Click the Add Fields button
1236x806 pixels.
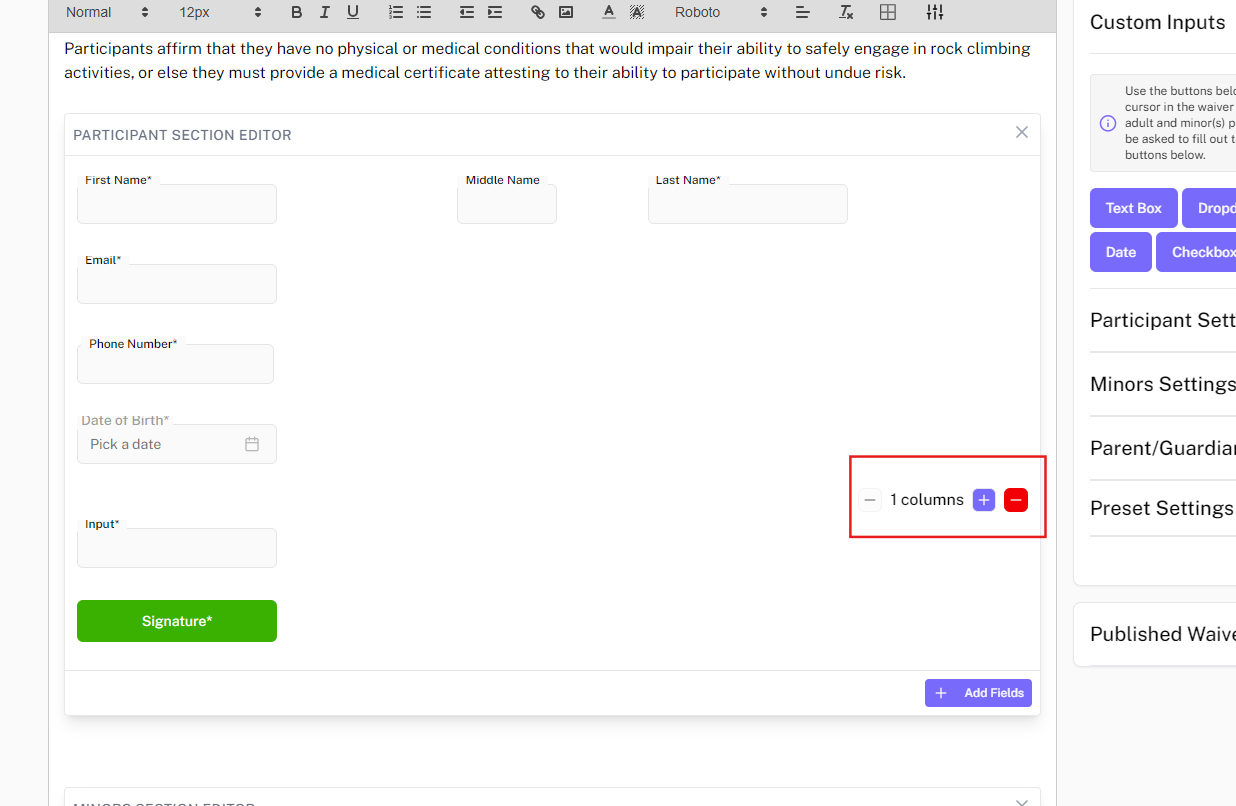pos(978,693)
